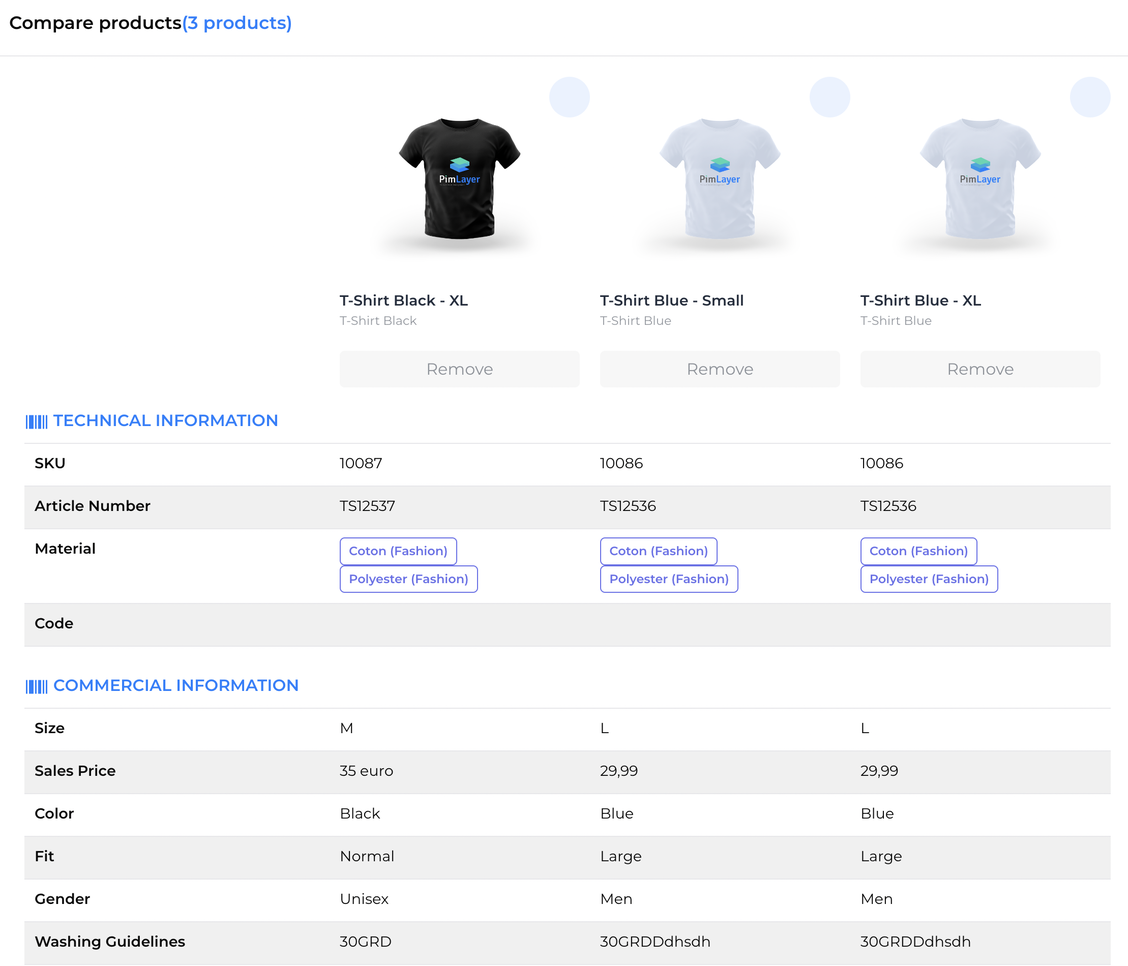The height and width of the screenshot is (966, 1128).
Task: Select the Polyester (Fashion) tag for T-Shirt Blue - XL
Action: click(x=928, y=579)
